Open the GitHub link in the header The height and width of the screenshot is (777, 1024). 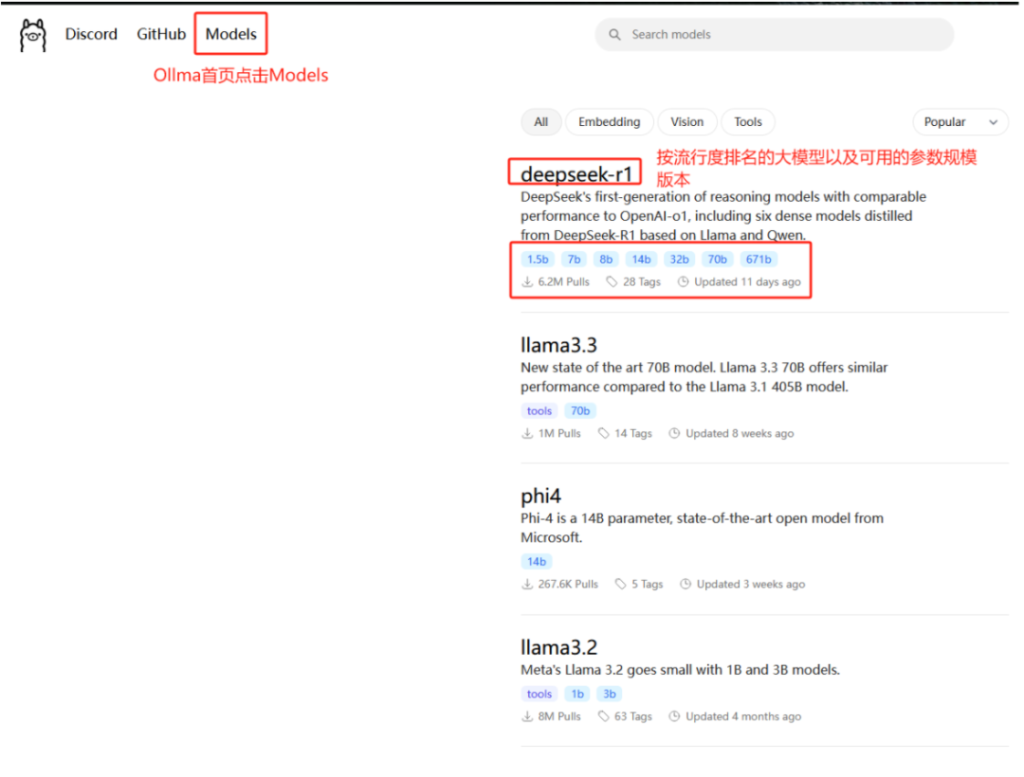click(161, 34)
